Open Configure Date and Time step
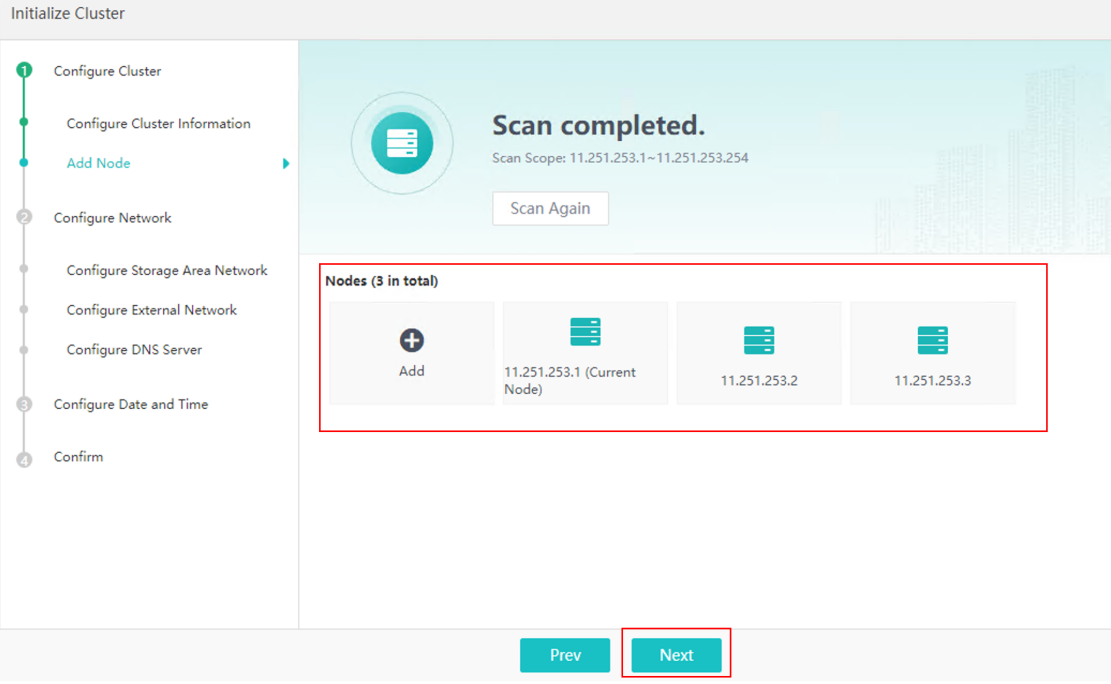 coord(131,404)
